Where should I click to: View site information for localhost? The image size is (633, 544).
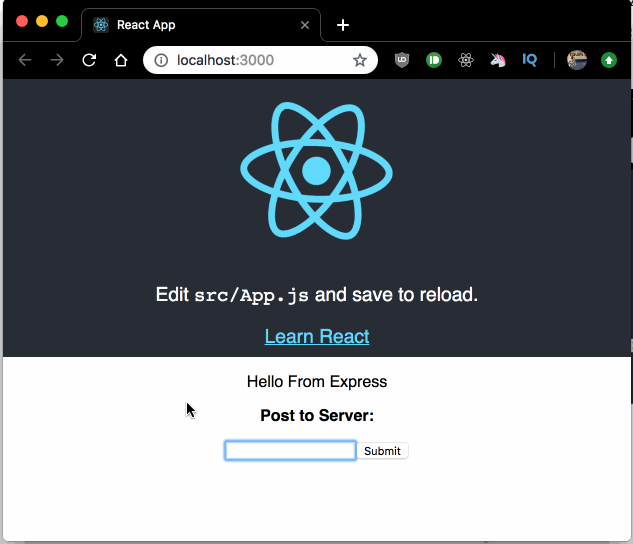click(x=161, y=60)
